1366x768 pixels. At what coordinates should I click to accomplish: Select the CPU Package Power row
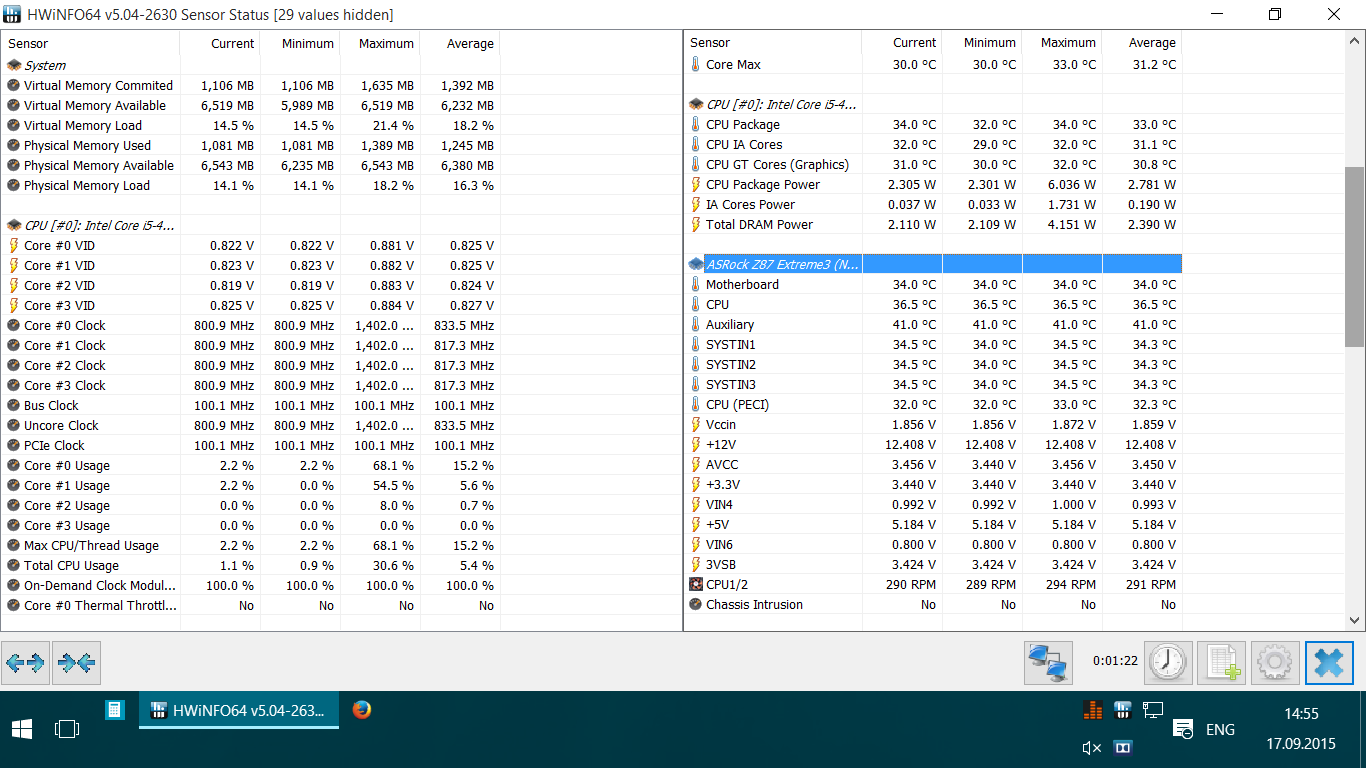[x=934, y=184]
